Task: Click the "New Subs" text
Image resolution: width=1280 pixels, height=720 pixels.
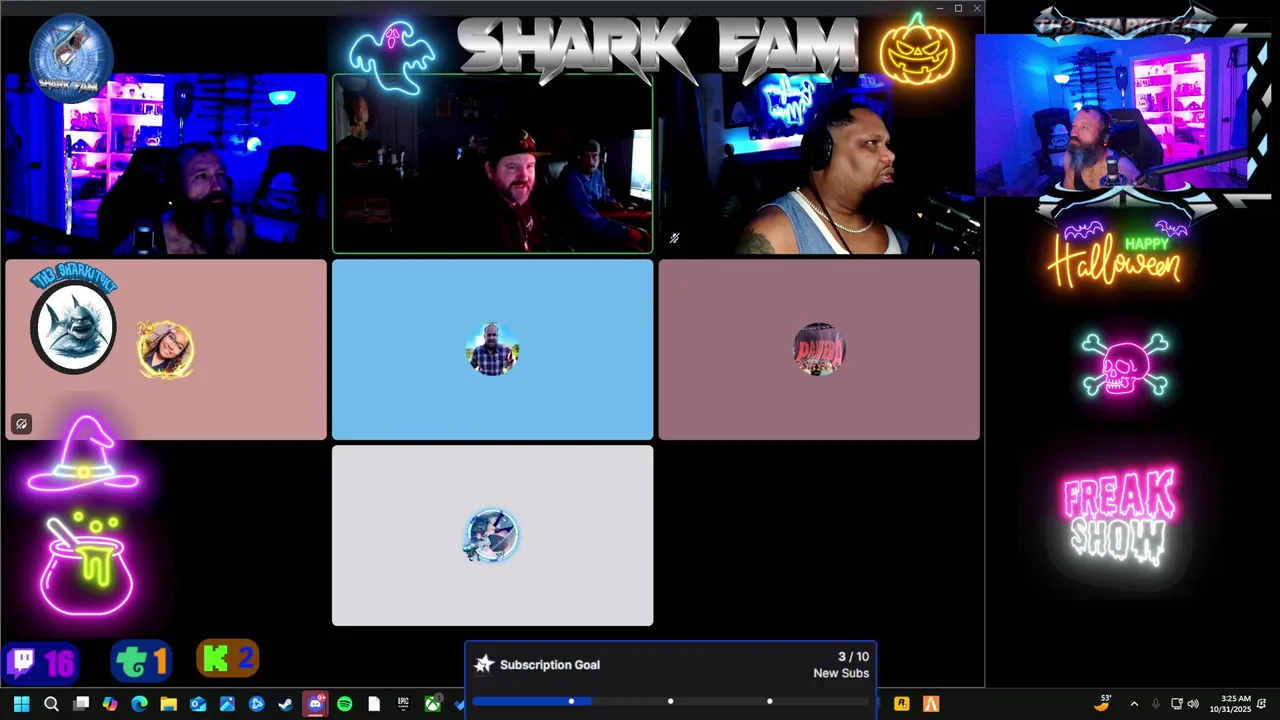Action: coord(841,674)
